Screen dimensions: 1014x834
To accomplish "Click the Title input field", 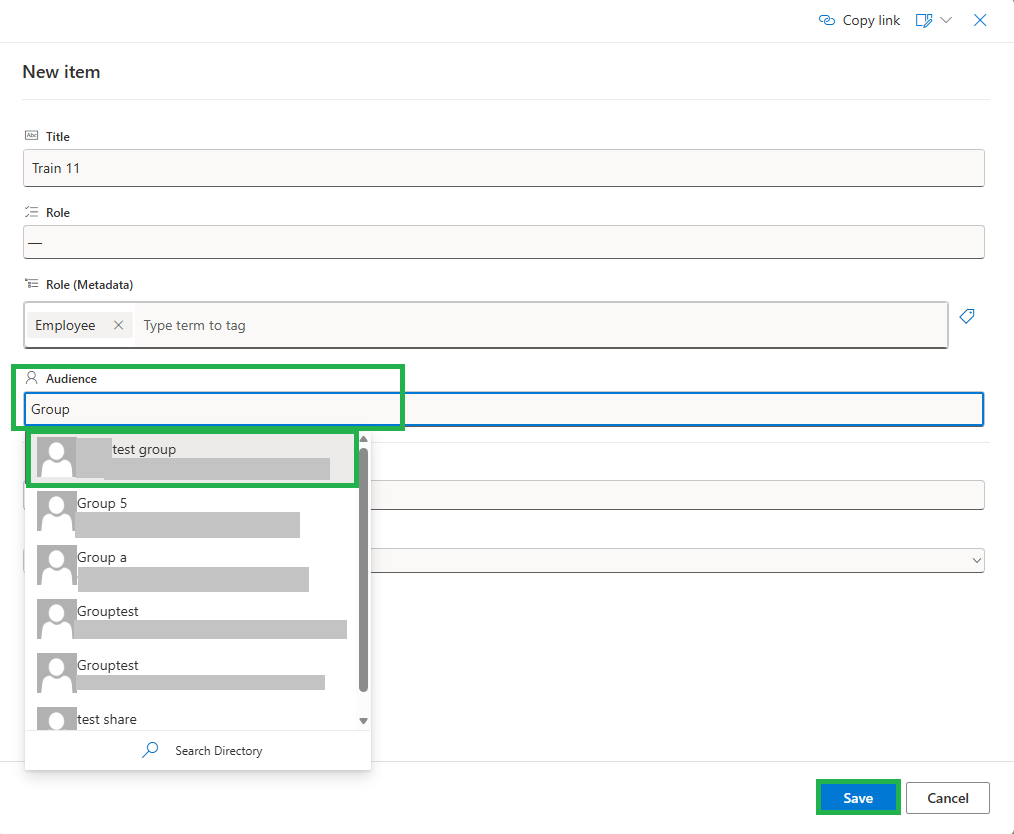I will (504, 168).
